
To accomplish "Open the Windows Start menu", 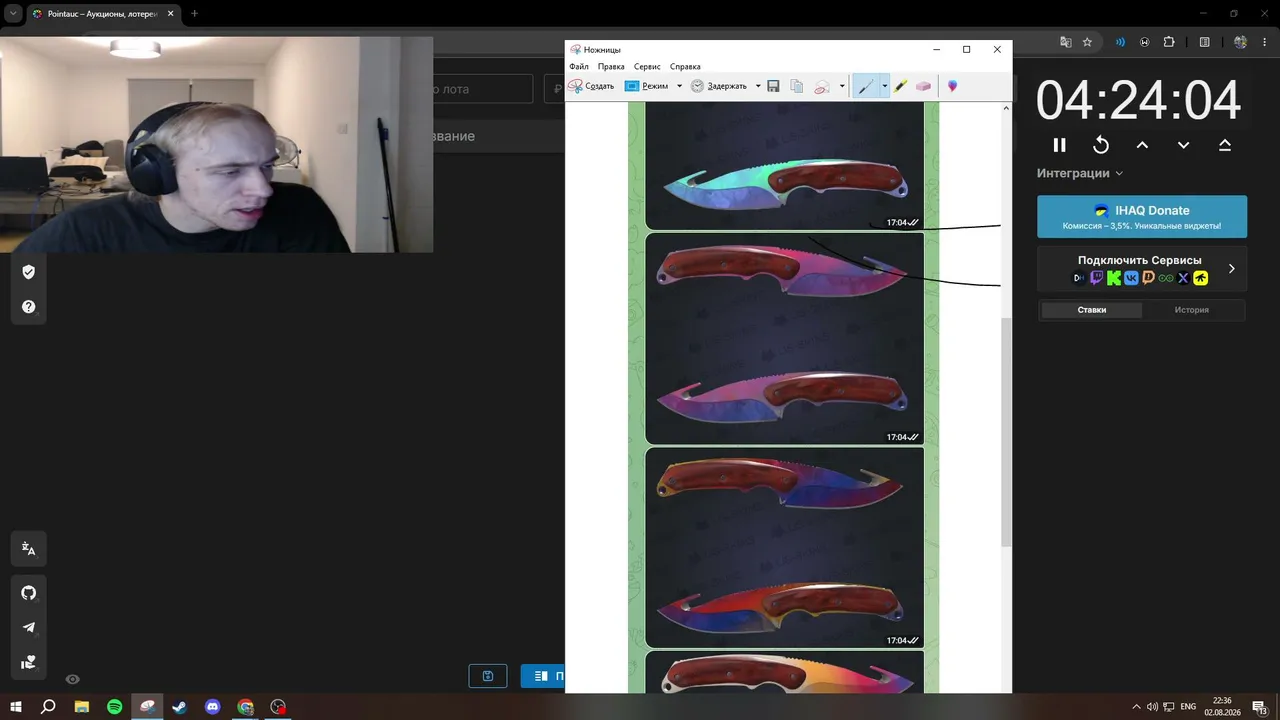I will pyautogui.click(x=16, y=707).
